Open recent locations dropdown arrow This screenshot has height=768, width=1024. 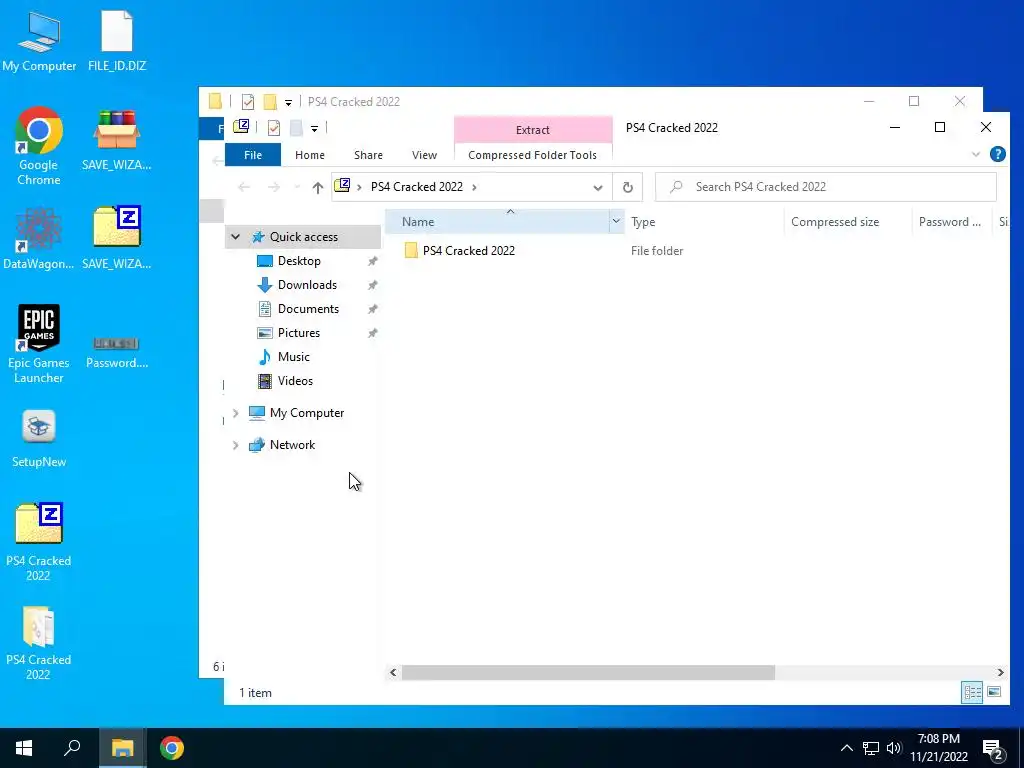297,187
